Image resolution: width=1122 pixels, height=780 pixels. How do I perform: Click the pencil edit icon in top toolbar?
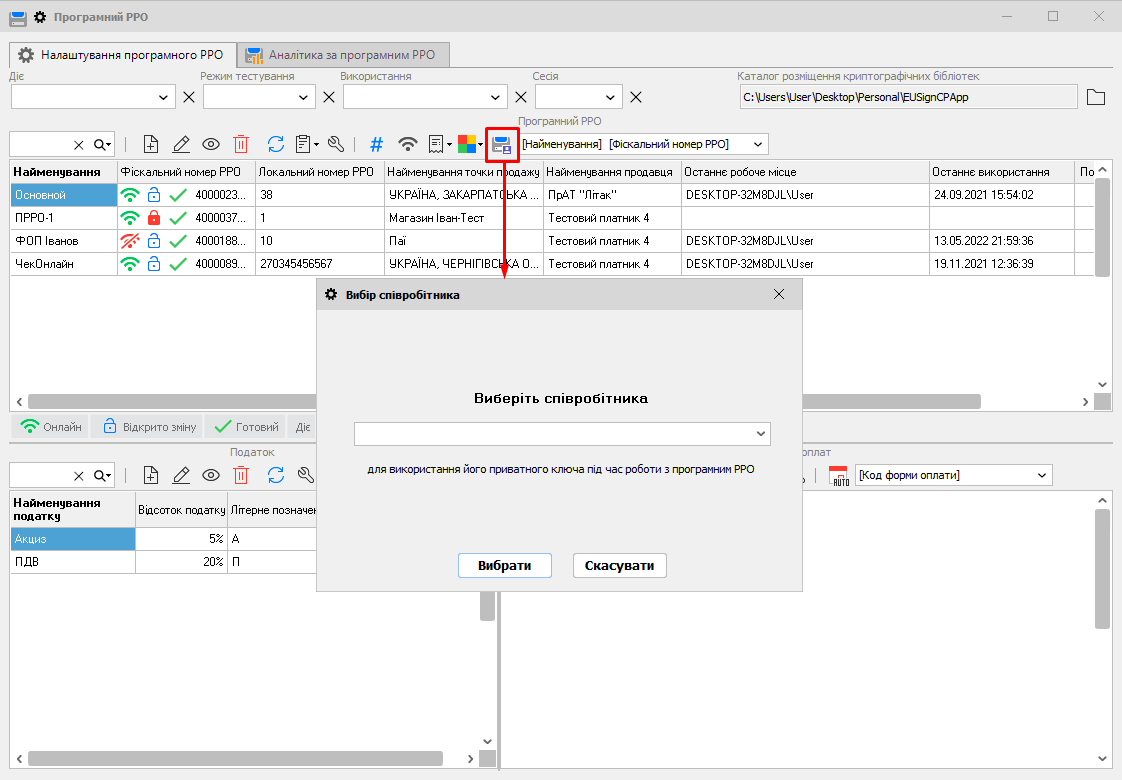click(181, 144)
